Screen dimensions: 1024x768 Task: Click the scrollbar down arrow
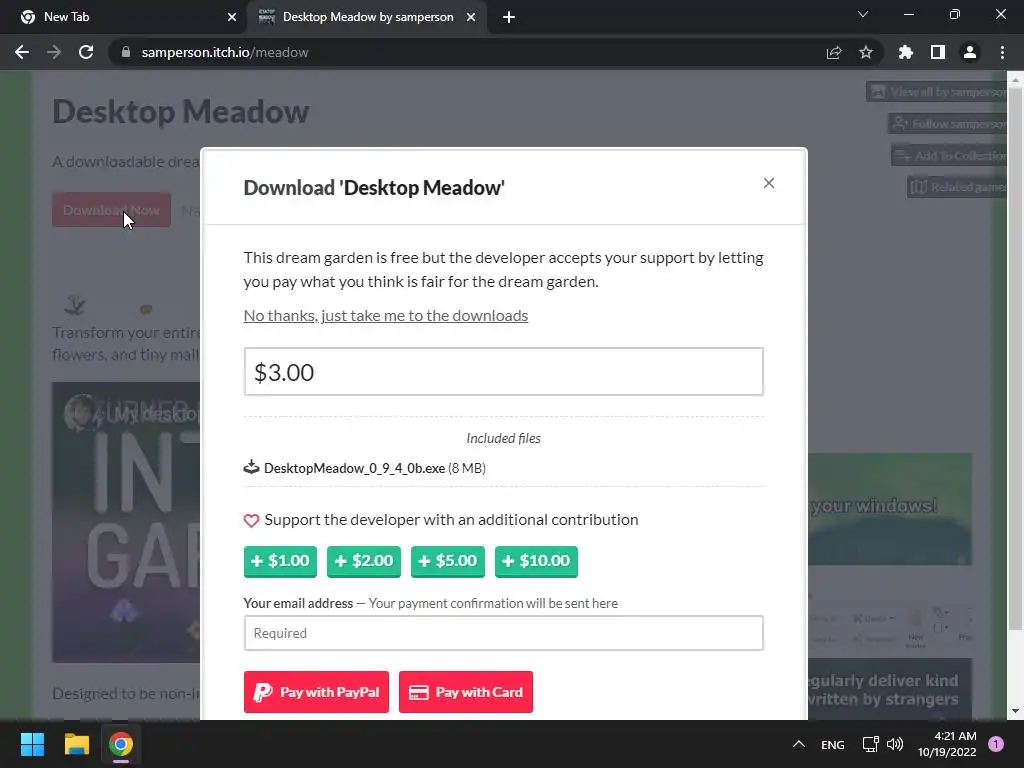tap(1015, 711)
